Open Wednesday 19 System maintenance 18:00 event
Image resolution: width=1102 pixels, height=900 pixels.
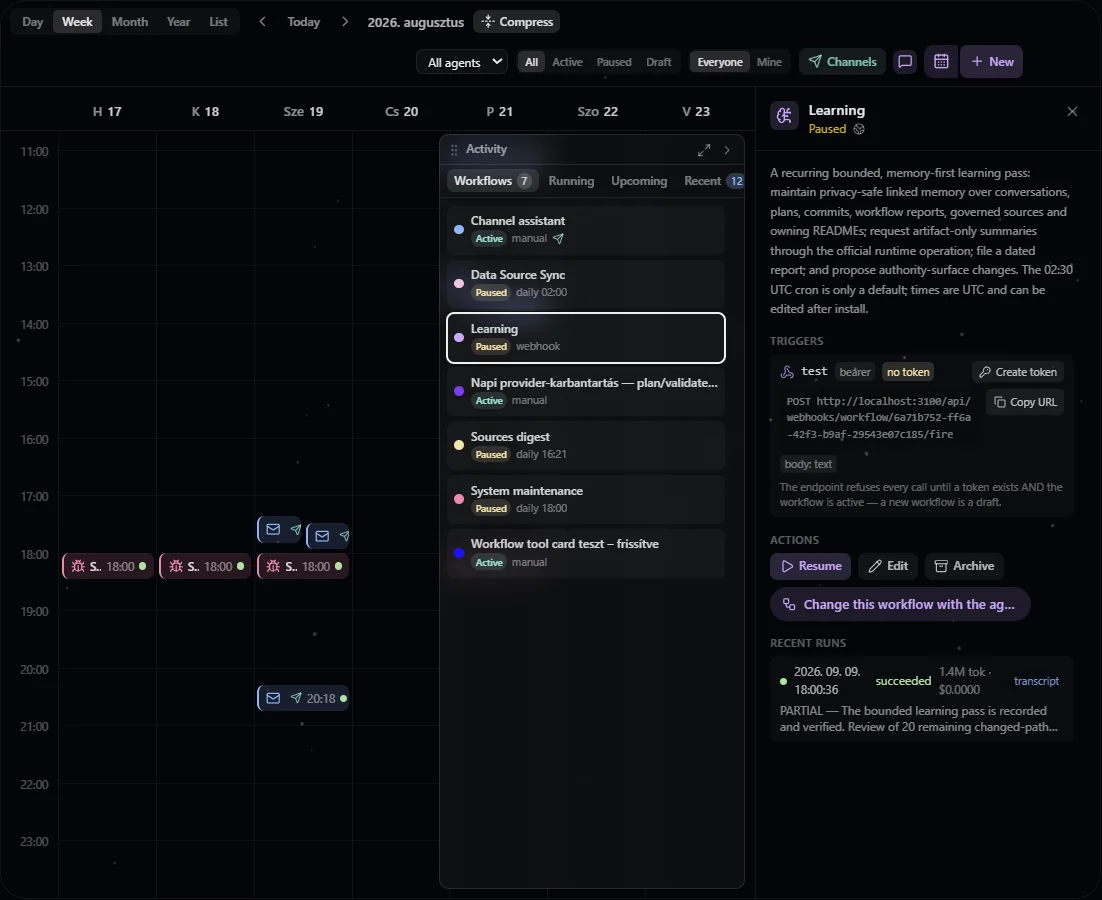click(x=303, y=566)
